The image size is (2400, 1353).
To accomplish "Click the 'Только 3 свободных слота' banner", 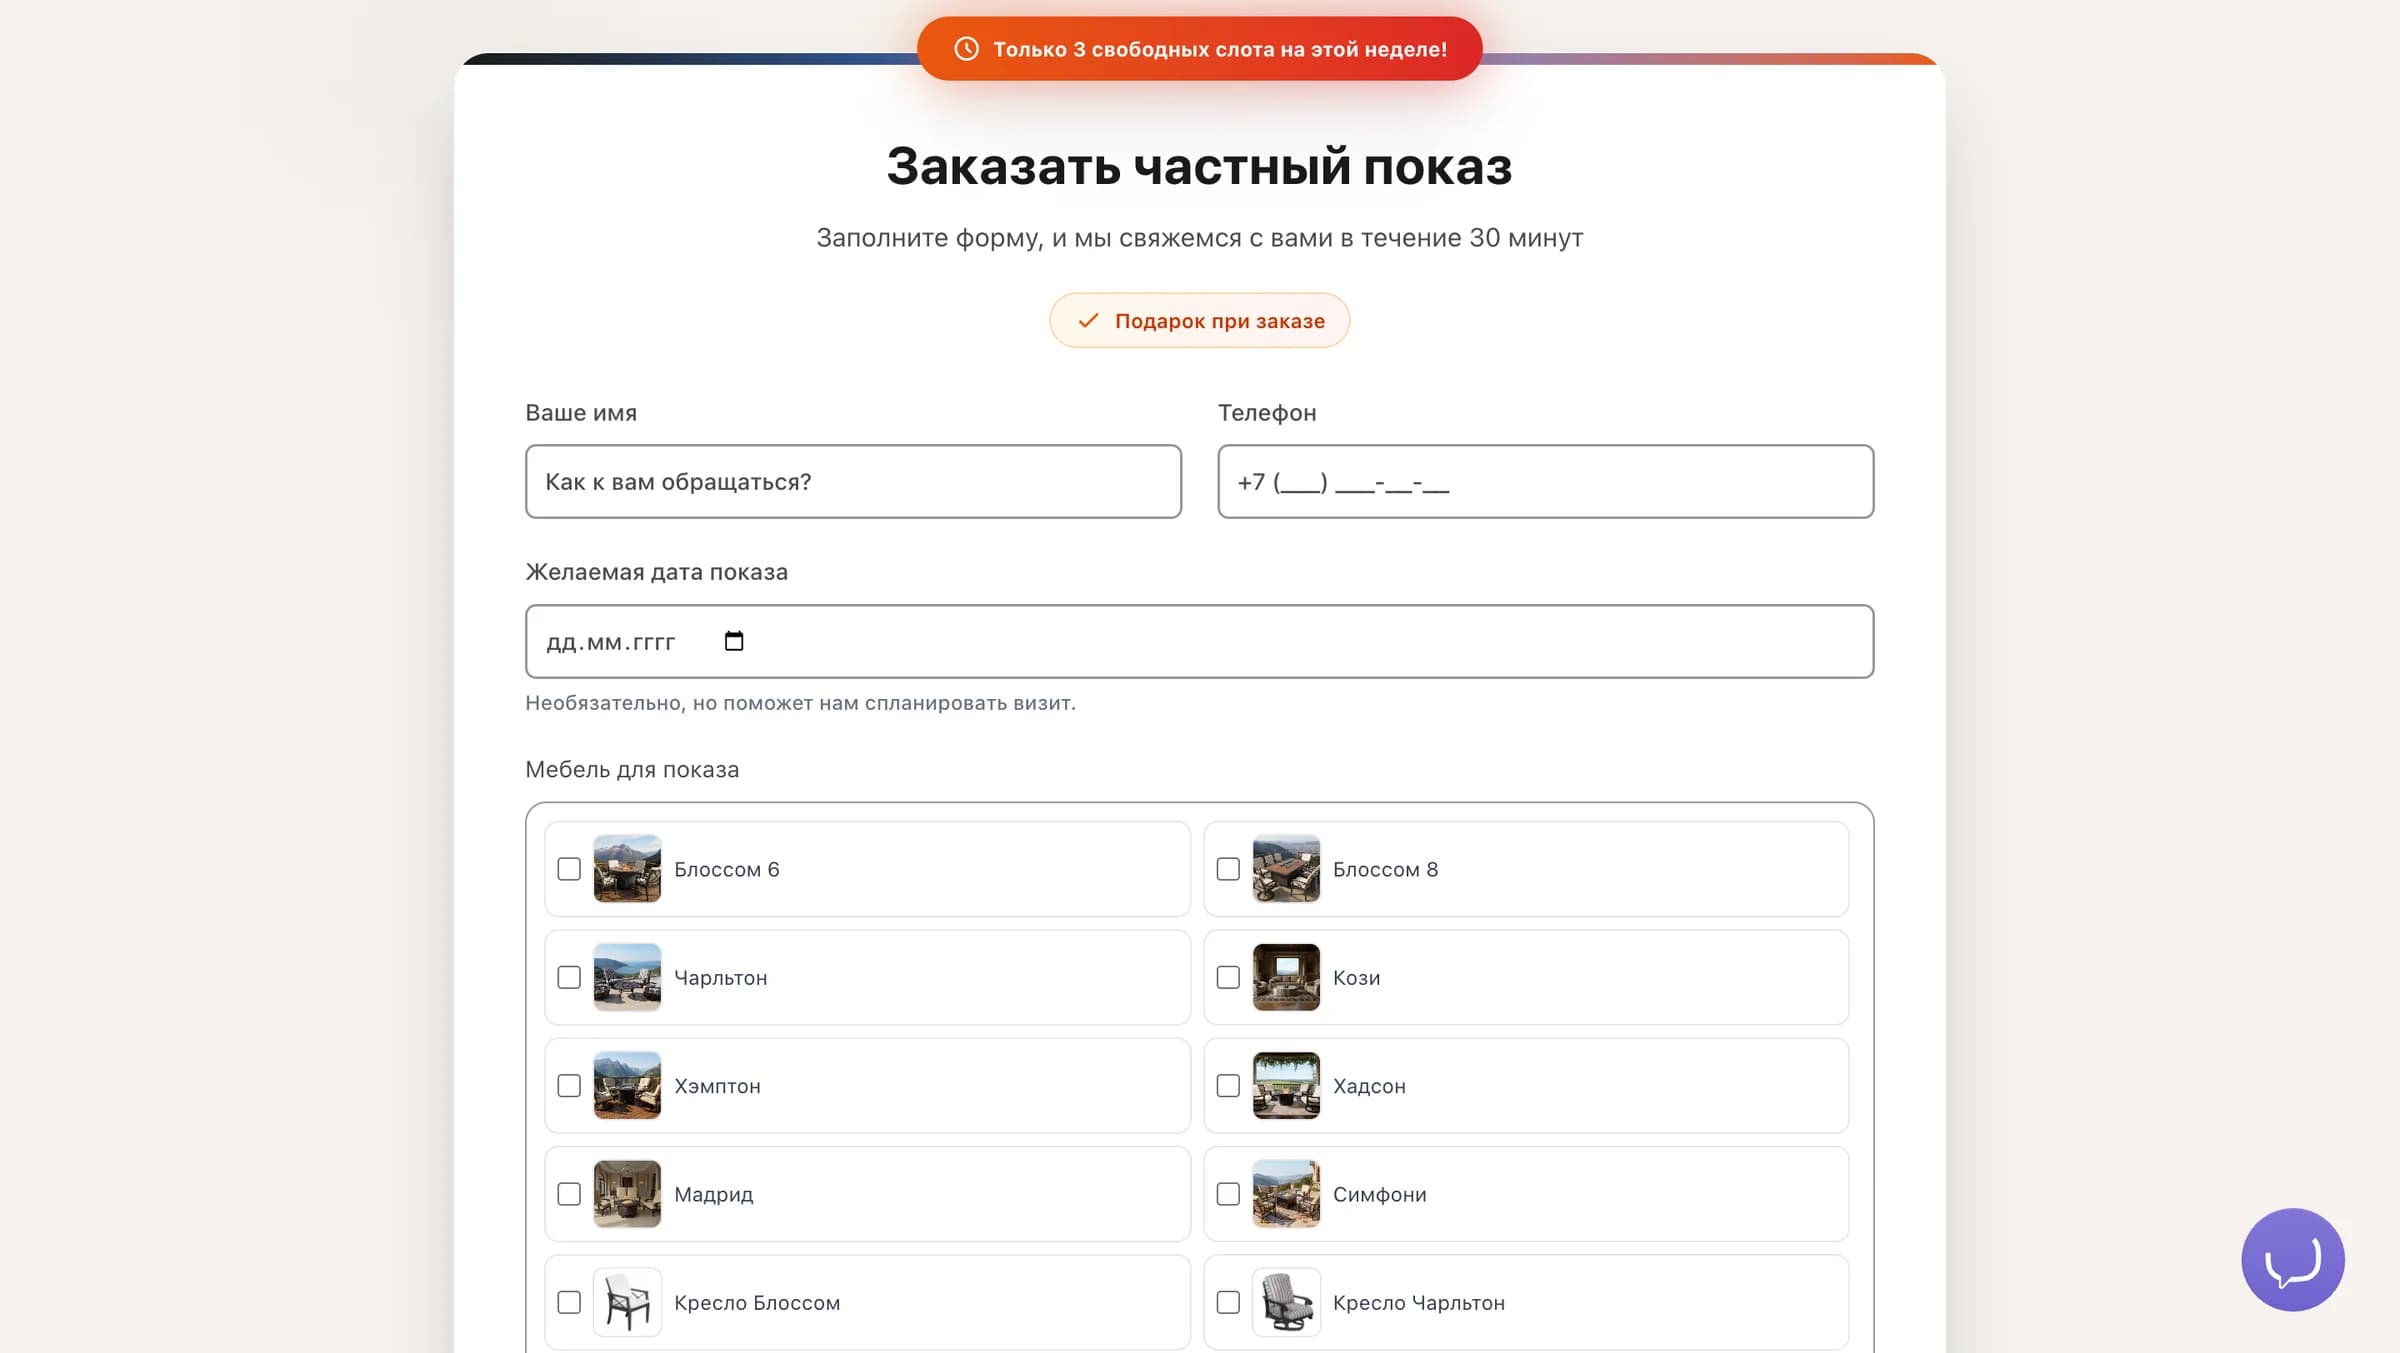I will (1199, 49).
